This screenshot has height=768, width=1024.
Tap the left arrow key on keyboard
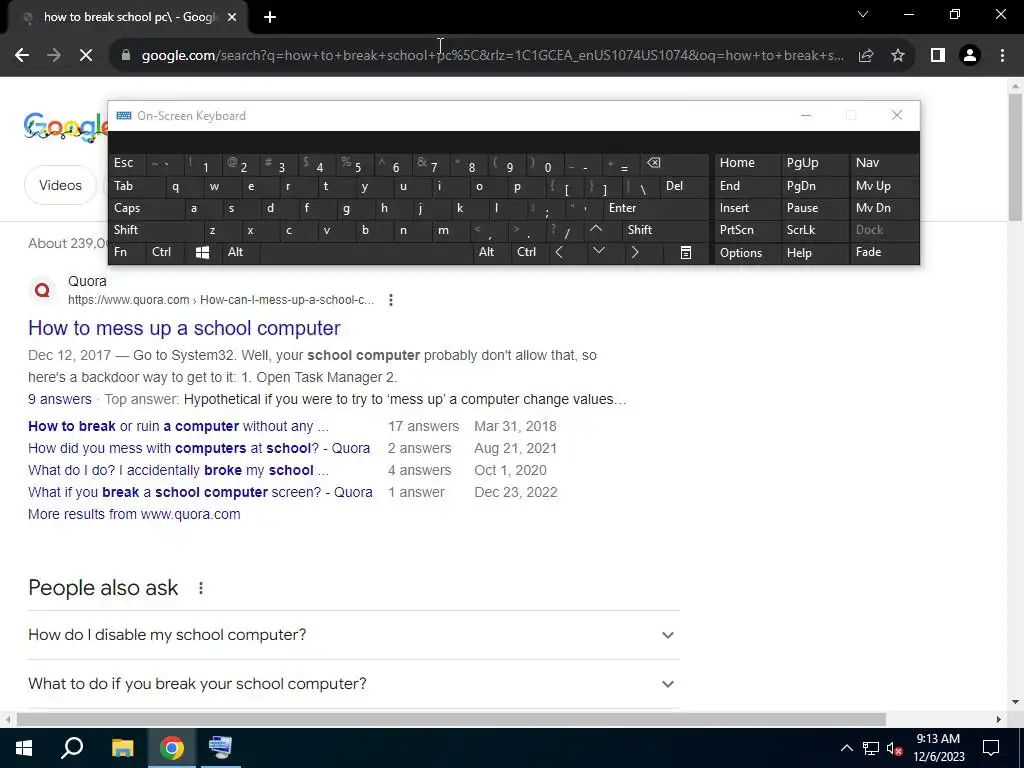click(x=559, y=252)
